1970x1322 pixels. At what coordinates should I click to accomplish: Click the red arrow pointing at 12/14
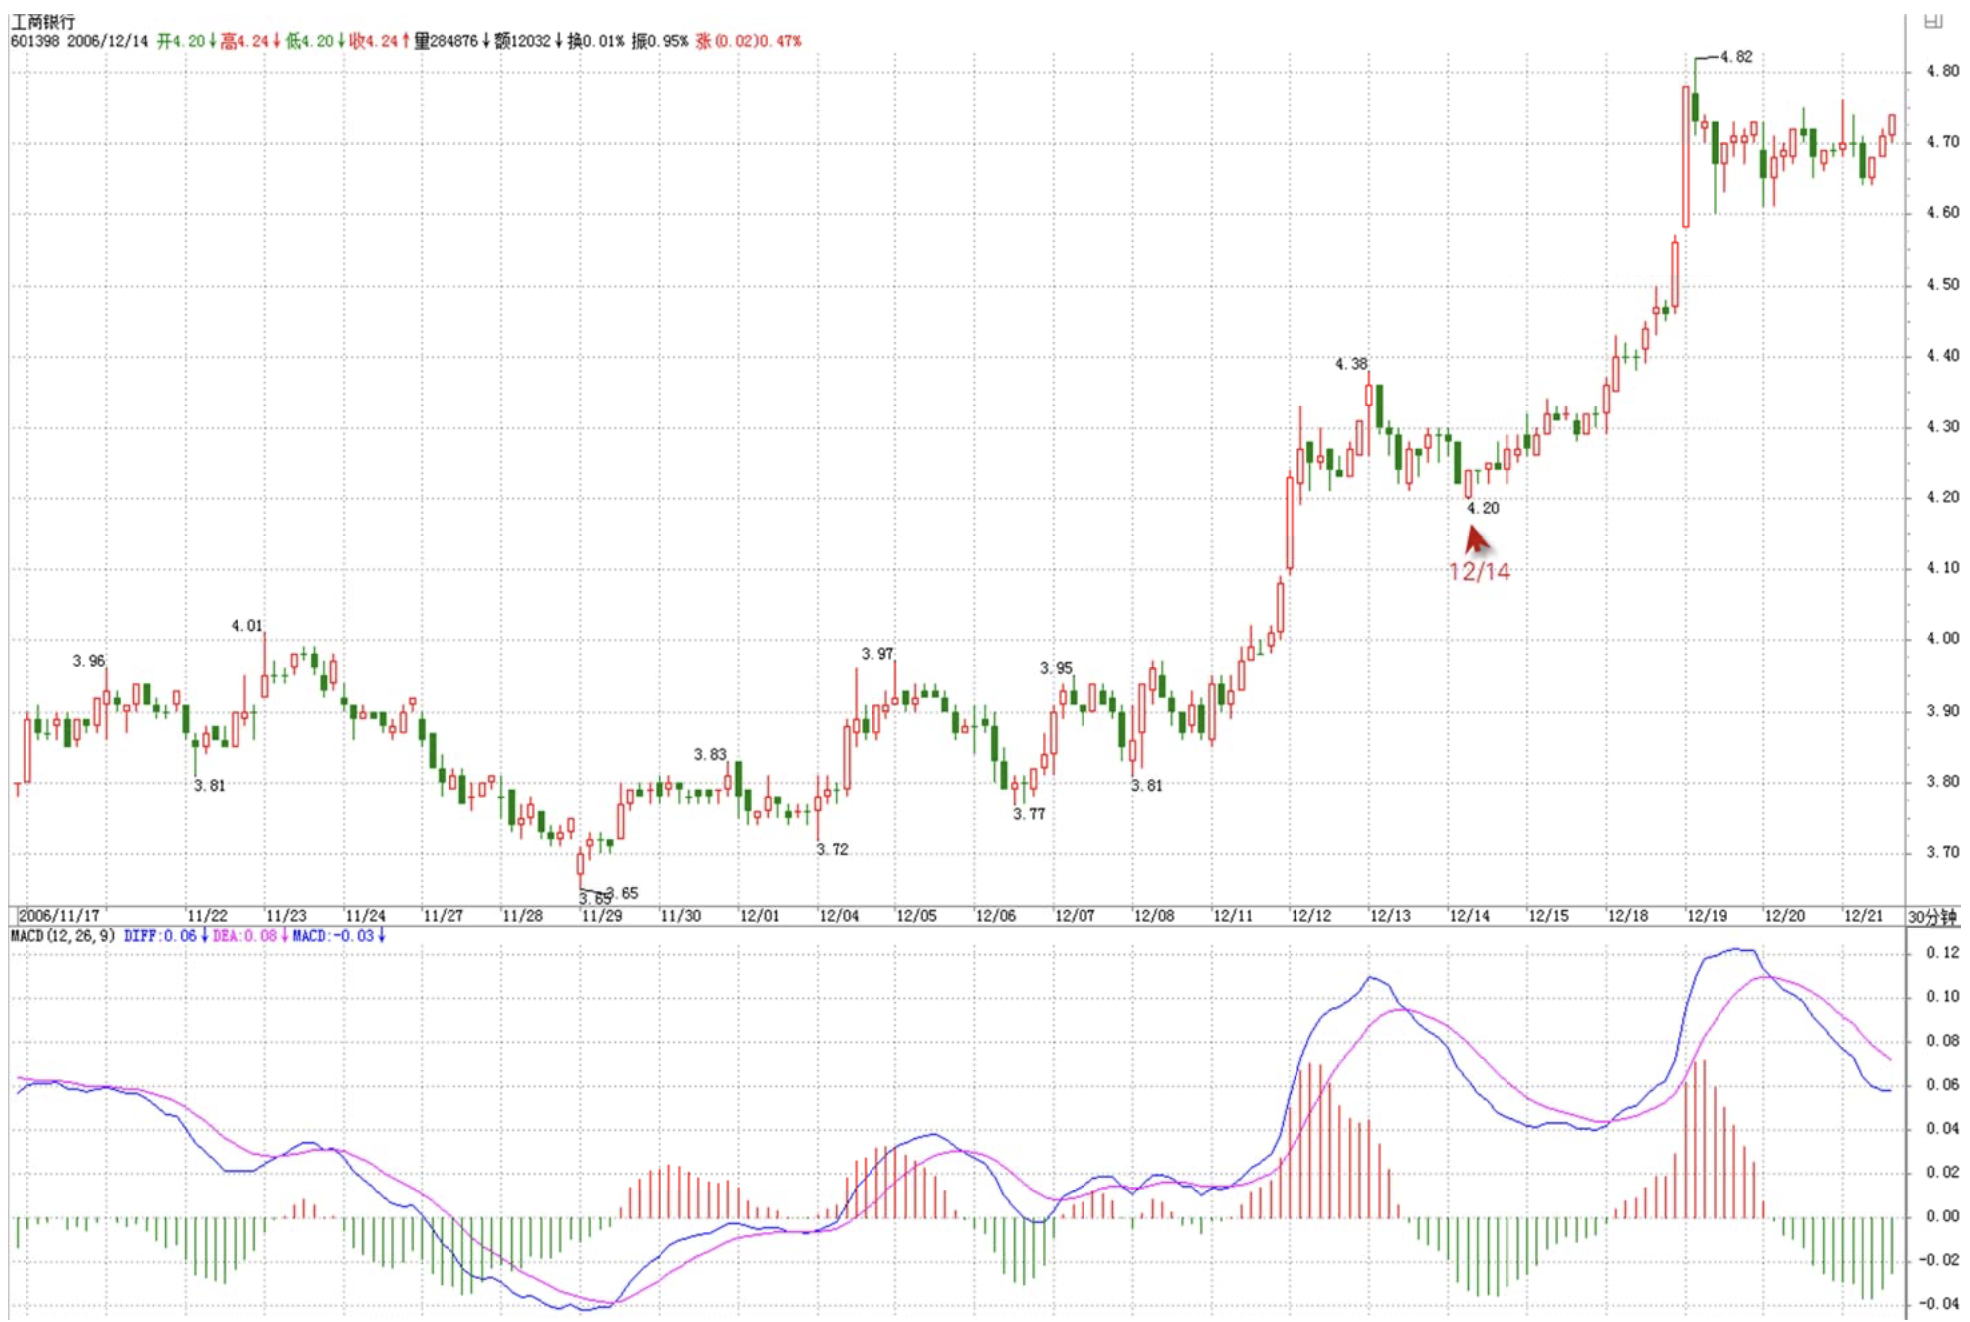[x=1476, y=539]
